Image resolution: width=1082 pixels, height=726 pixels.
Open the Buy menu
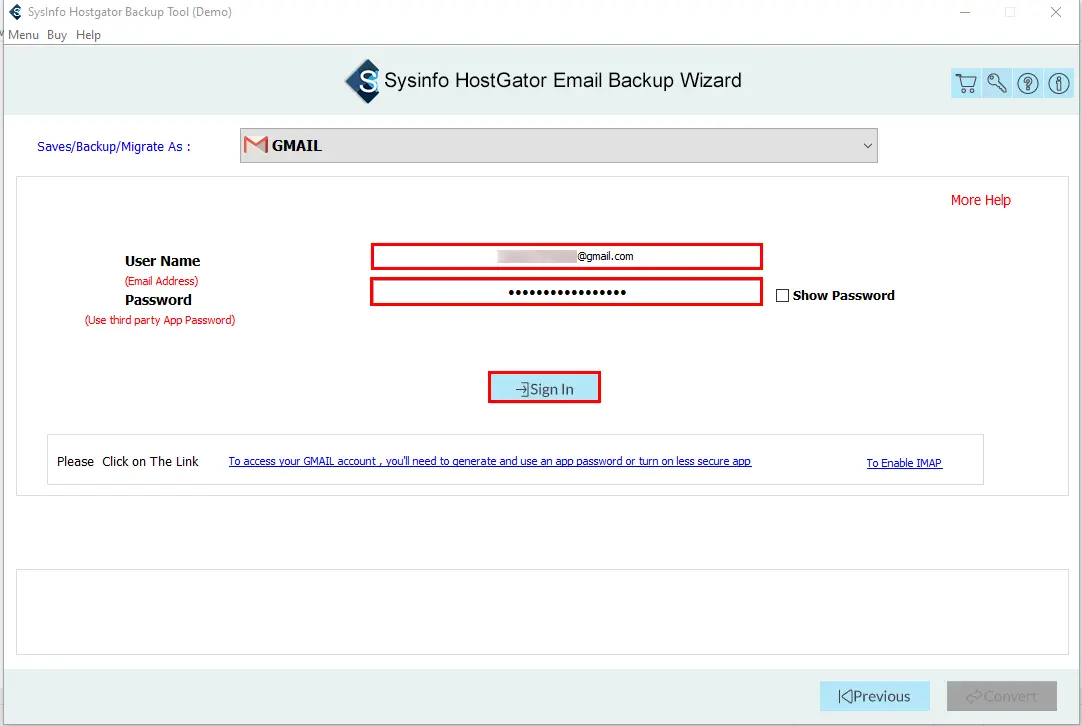coord(57,35)
